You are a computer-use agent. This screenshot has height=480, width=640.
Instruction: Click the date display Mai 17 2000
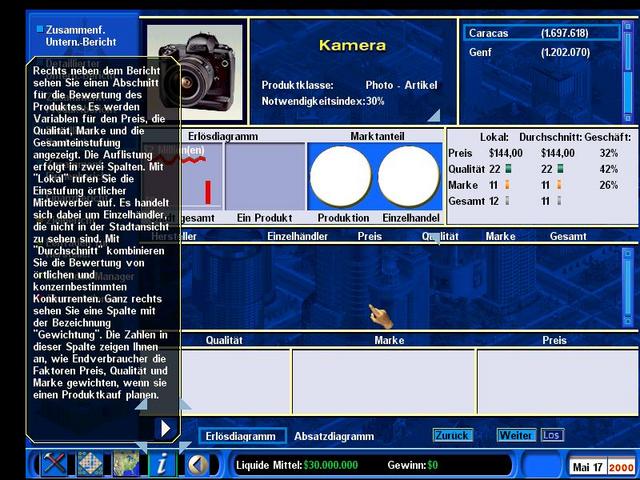tap(604, 467)
